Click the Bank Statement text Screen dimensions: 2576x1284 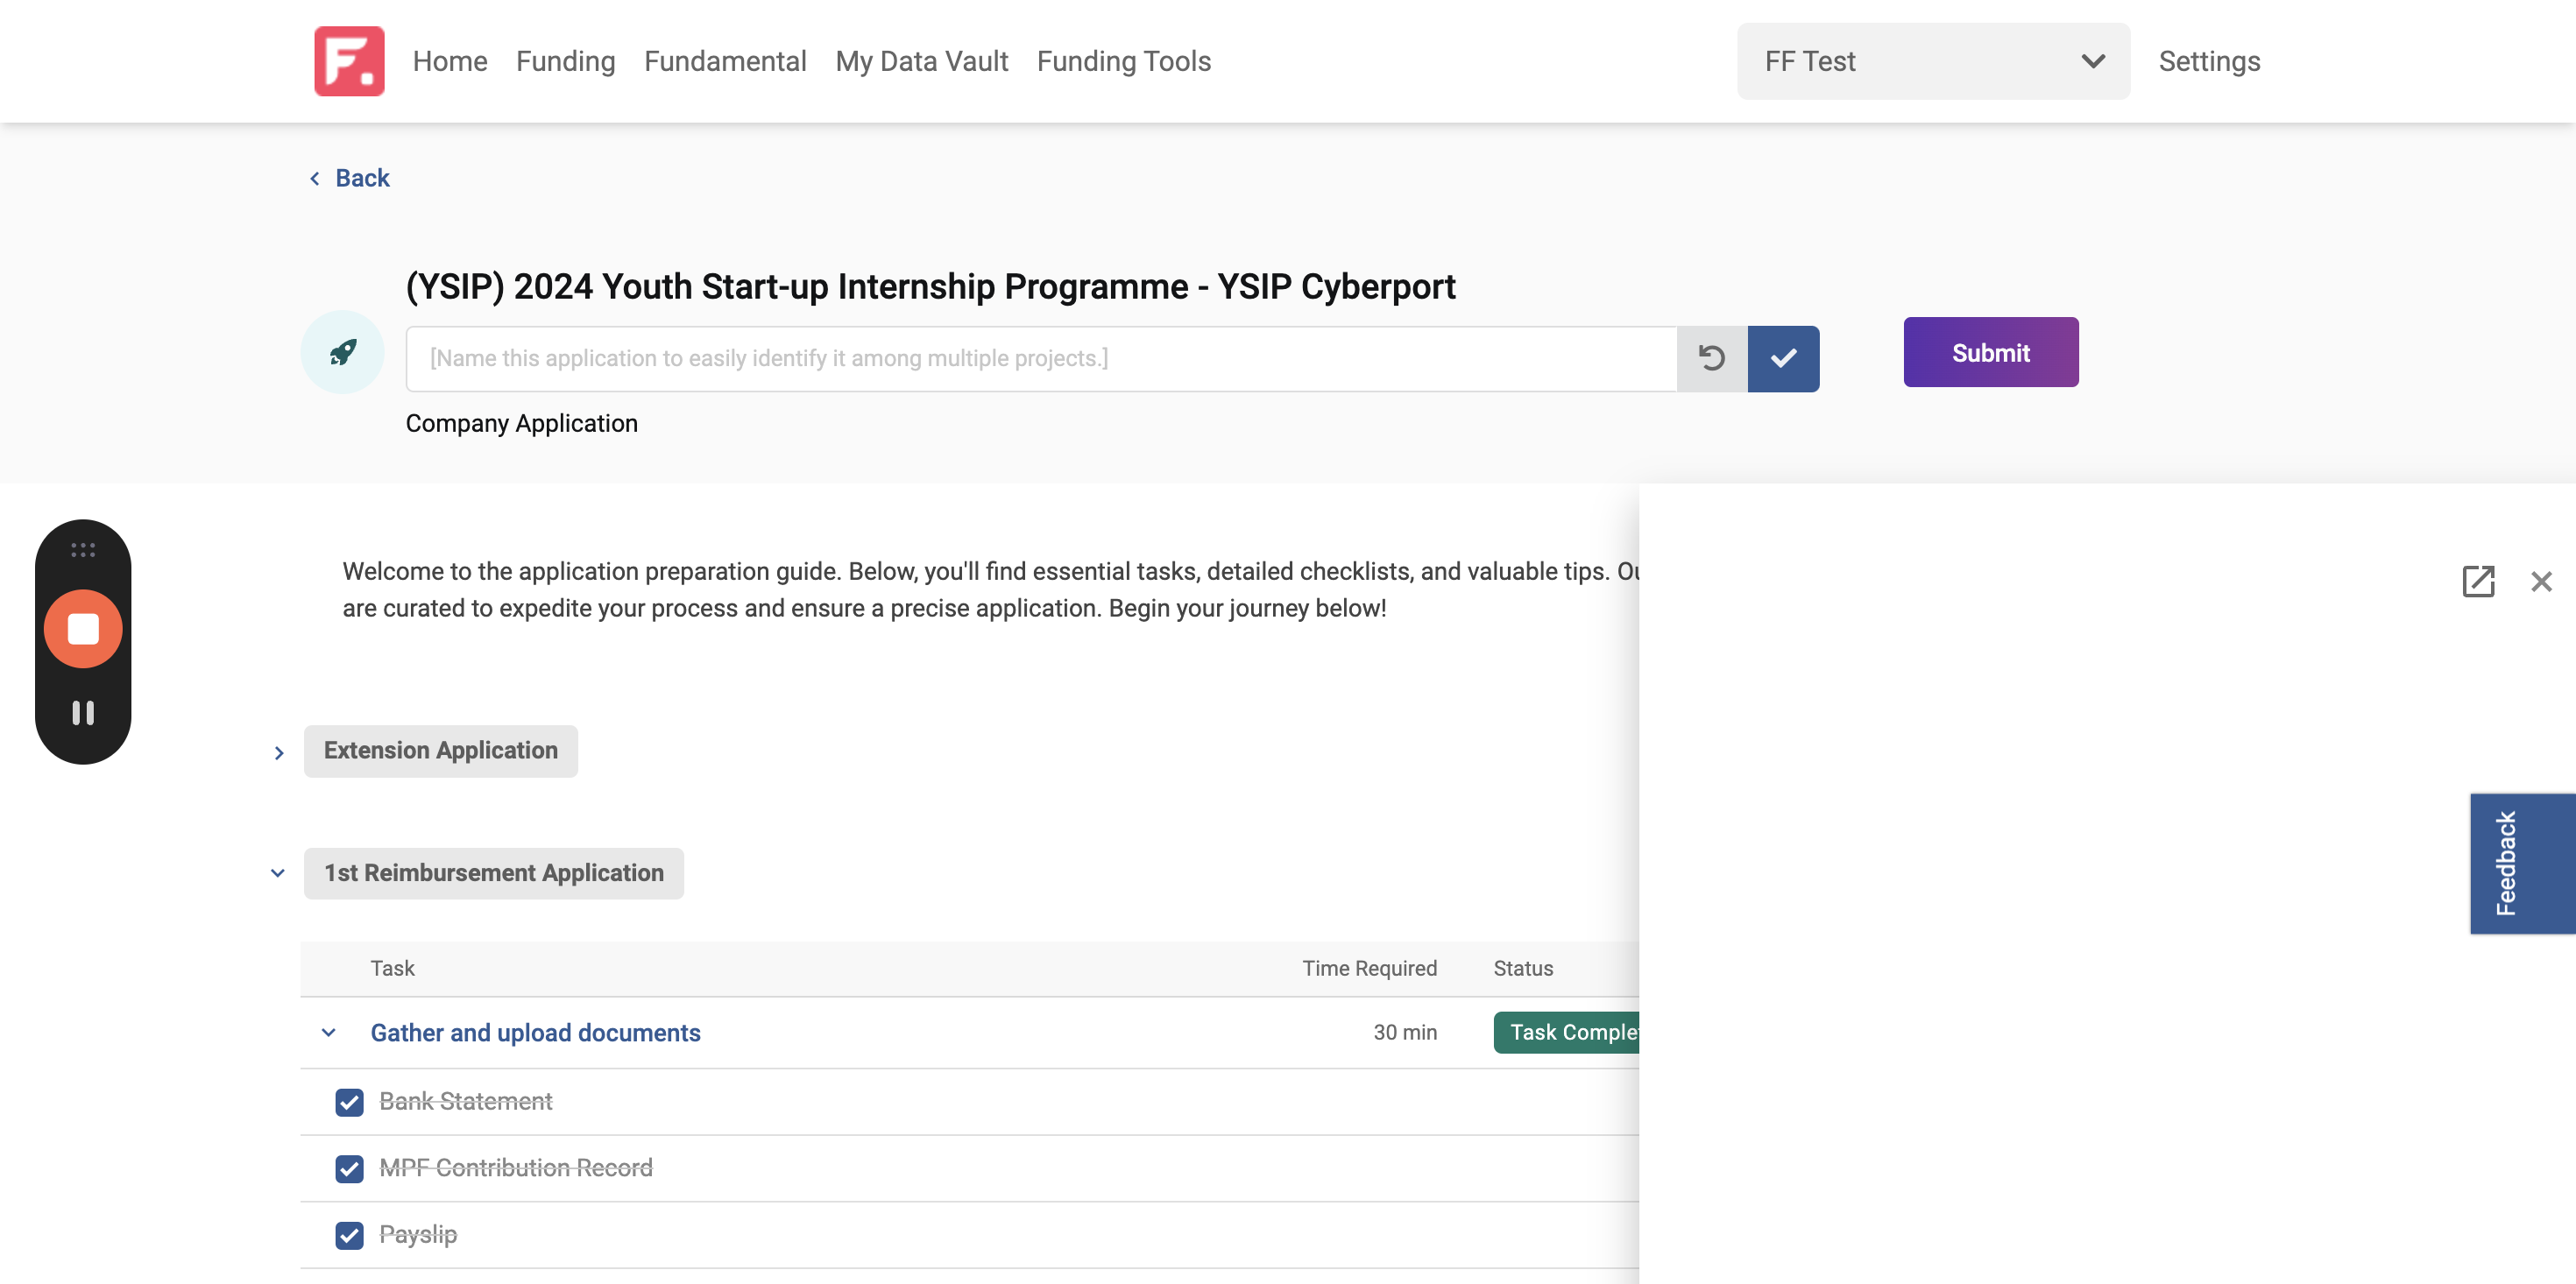click(466, 1102)
